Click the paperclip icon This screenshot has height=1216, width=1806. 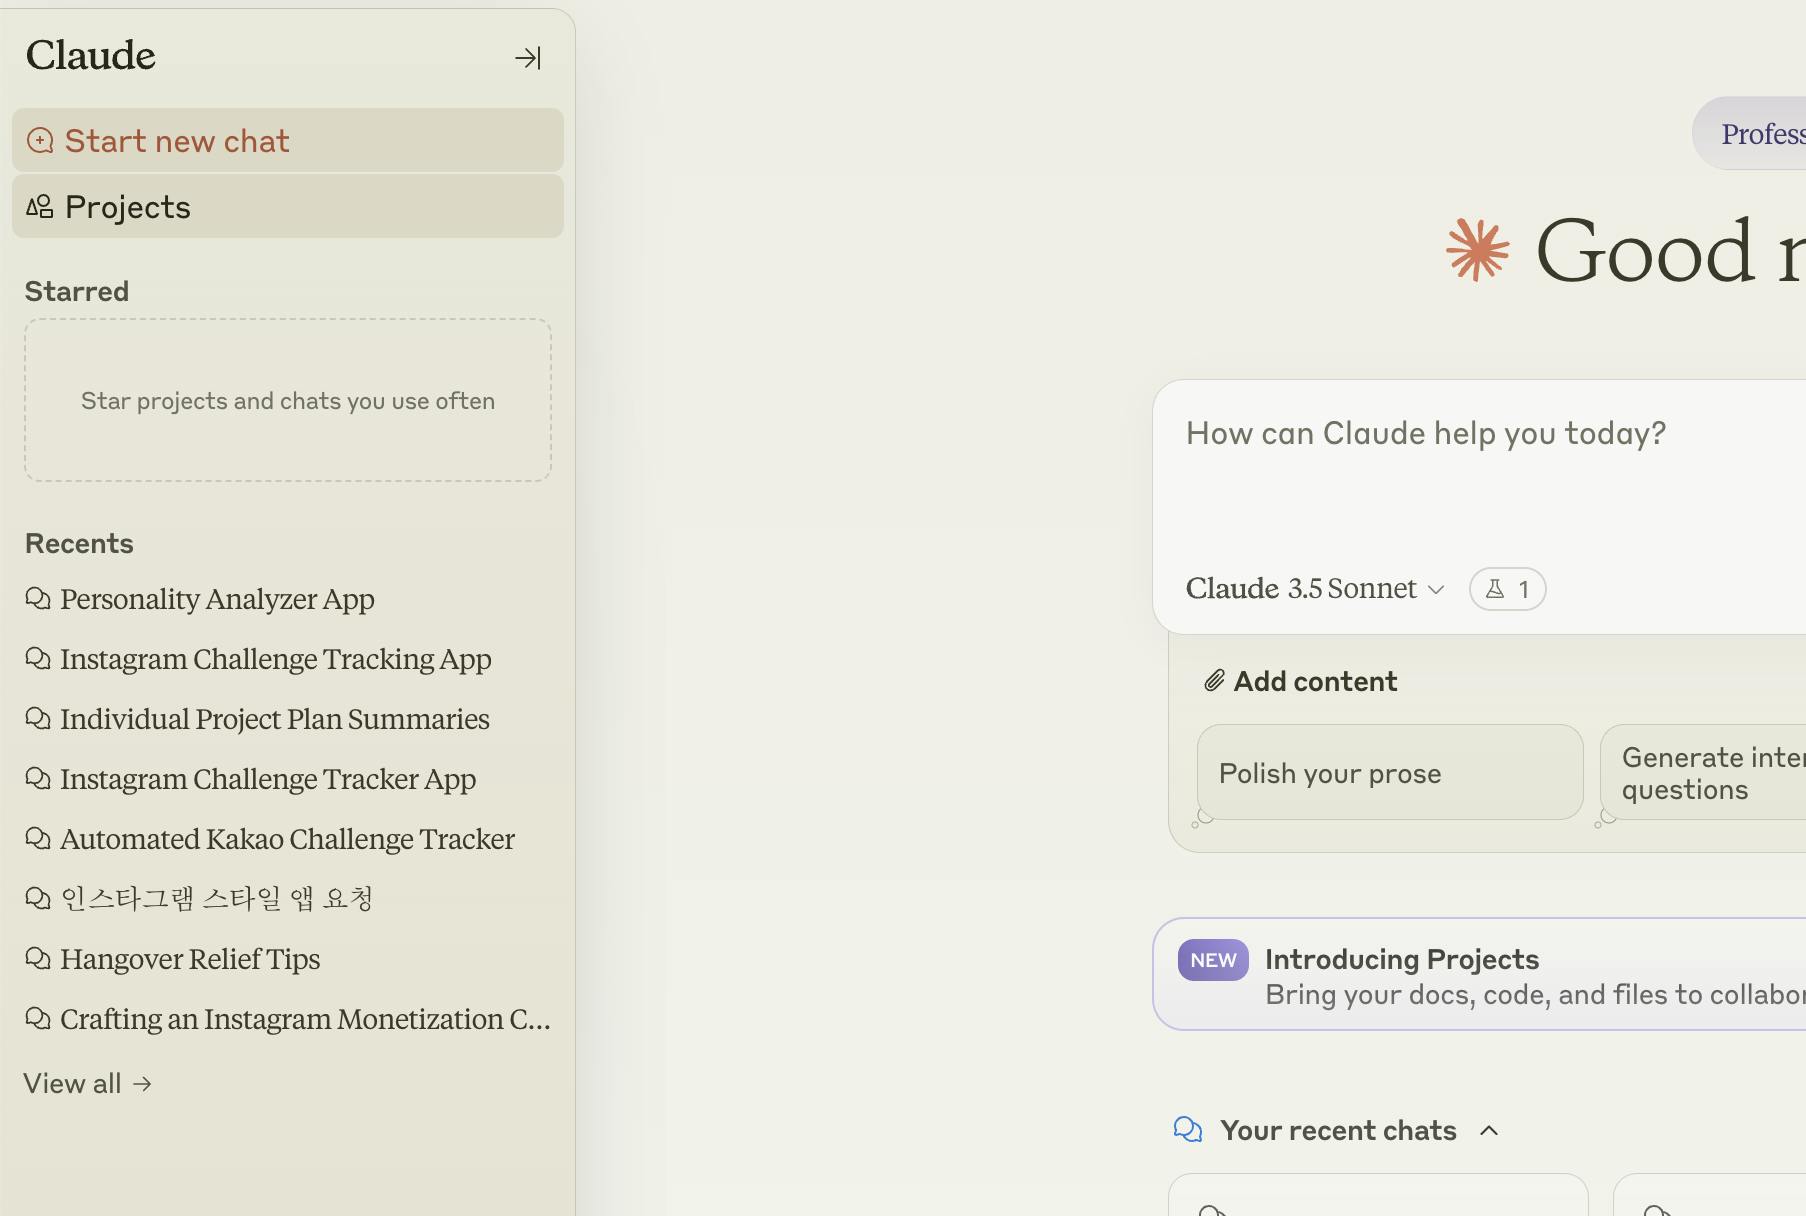pyautogui.click(x=1214, y=682)
